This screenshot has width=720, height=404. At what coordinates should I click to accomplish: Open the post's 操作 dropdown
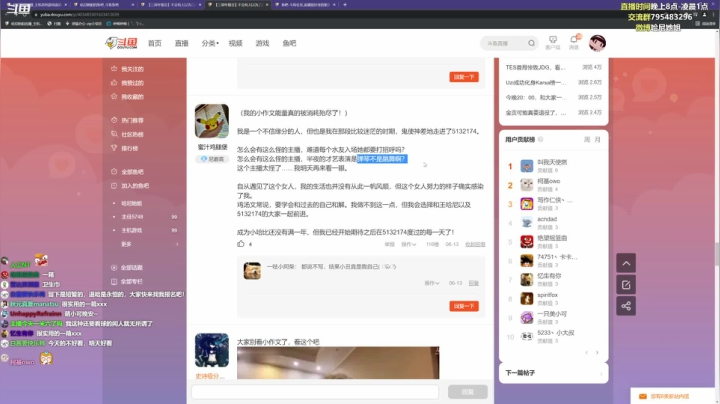click(x=408, y=245)
